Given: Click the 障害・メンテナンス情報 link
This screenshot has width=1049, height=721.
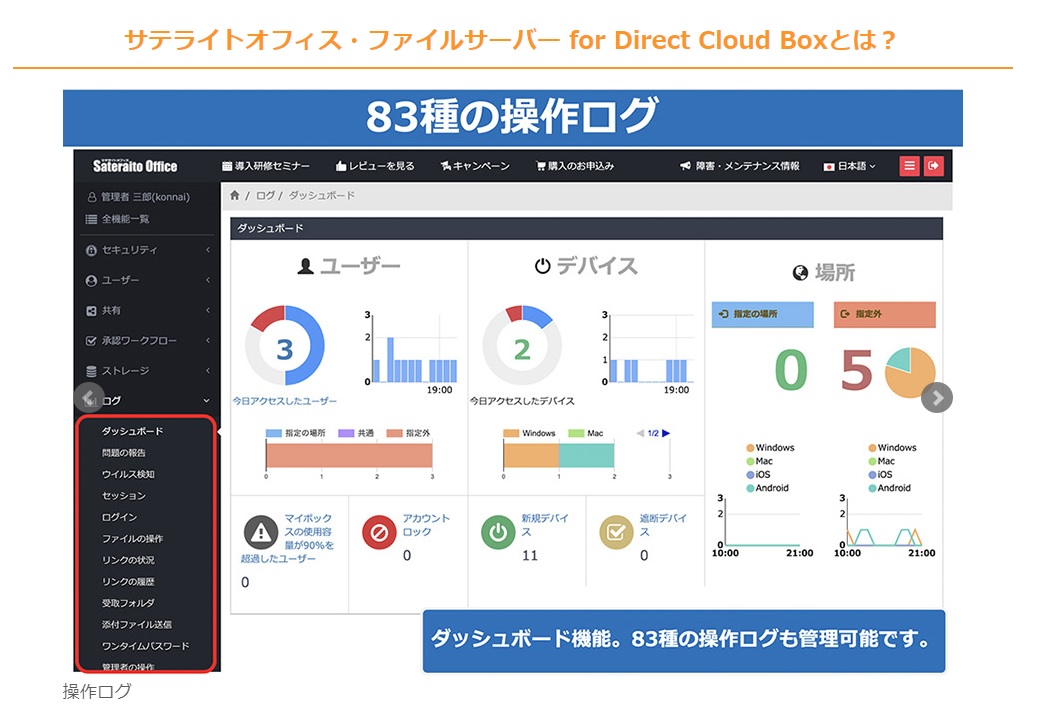Looking at the screenshot, I should [x=739, y=166].
